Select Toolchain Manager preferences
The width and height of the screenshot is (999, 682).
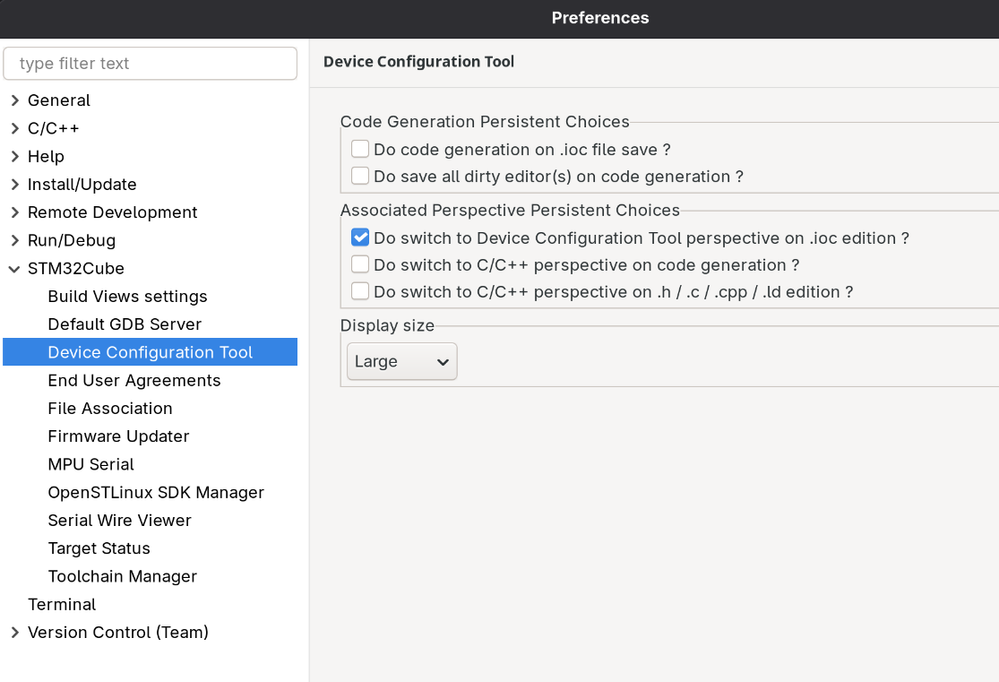coord(122,577)
